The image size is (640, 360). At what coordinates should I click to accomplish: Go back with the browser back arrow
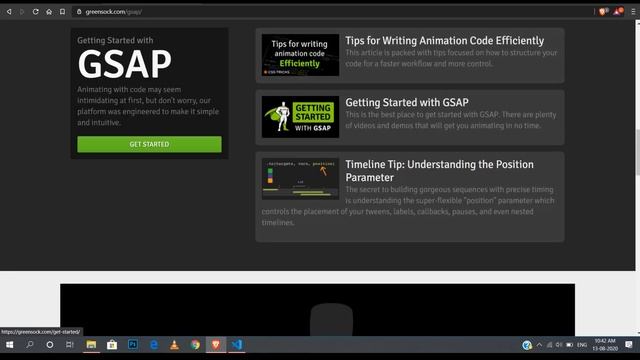pyautogui.click(x=9, y=12)
